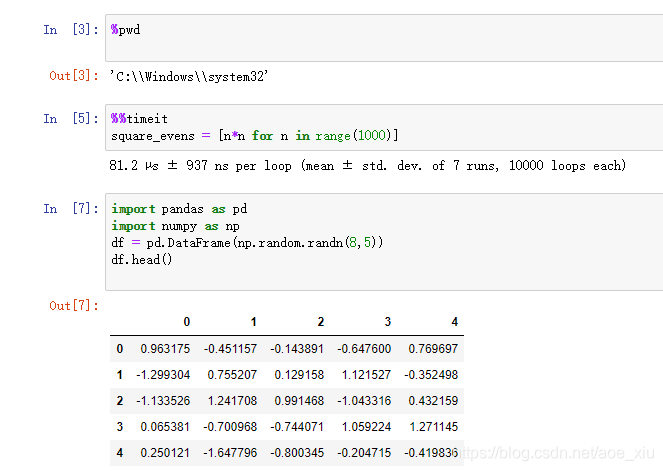Click column header 3 in dataframe
The image size is (663, 471).
387,322
